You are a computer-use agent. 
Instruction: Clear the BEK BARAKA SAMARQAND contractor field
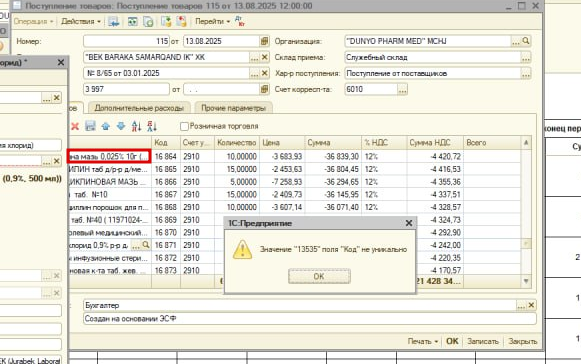pyautogui.click(x=265, y=57)
